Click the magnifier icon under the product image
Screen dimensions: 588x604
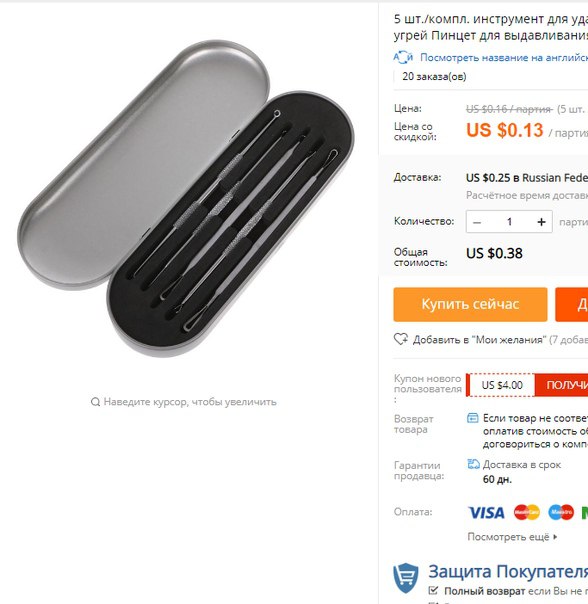[x=95, y=402]
